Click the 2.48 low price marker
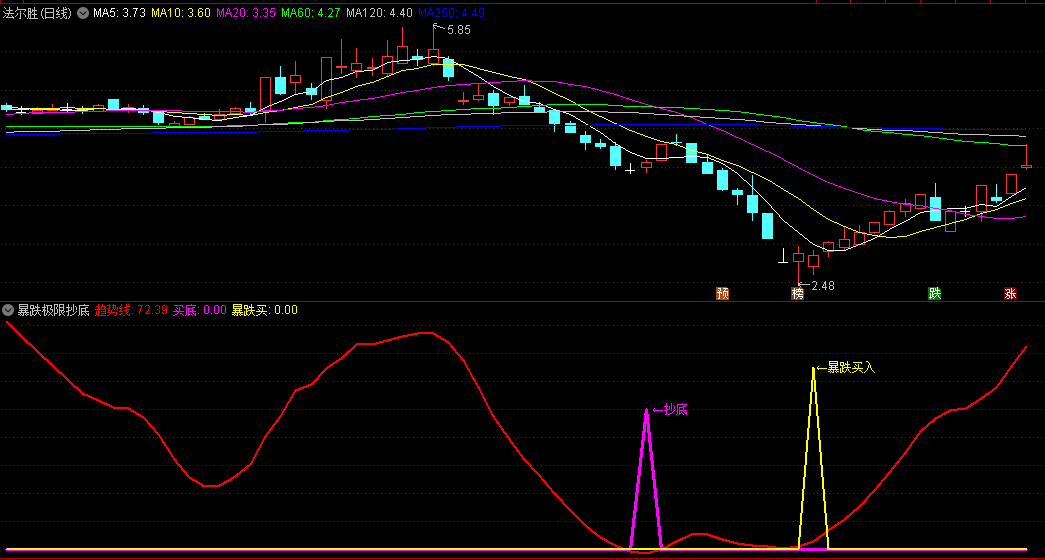Image resolution: width=1045 pixels, height=560 pixels. coord(821,286)
